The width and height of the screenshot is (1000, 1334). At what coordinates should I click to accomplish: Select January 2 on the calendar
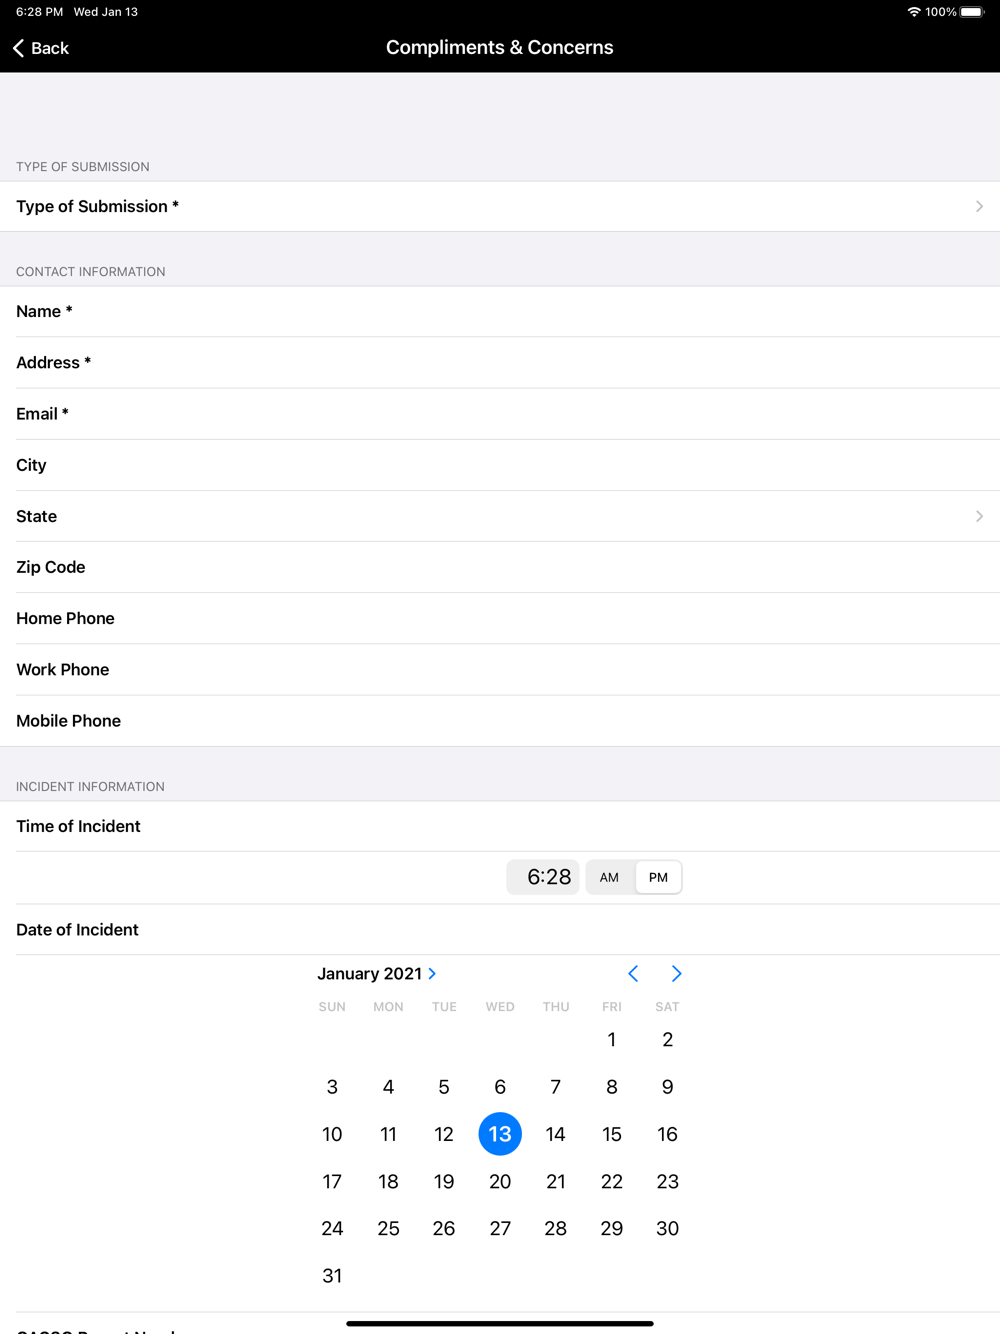[x=668, y=1040]
